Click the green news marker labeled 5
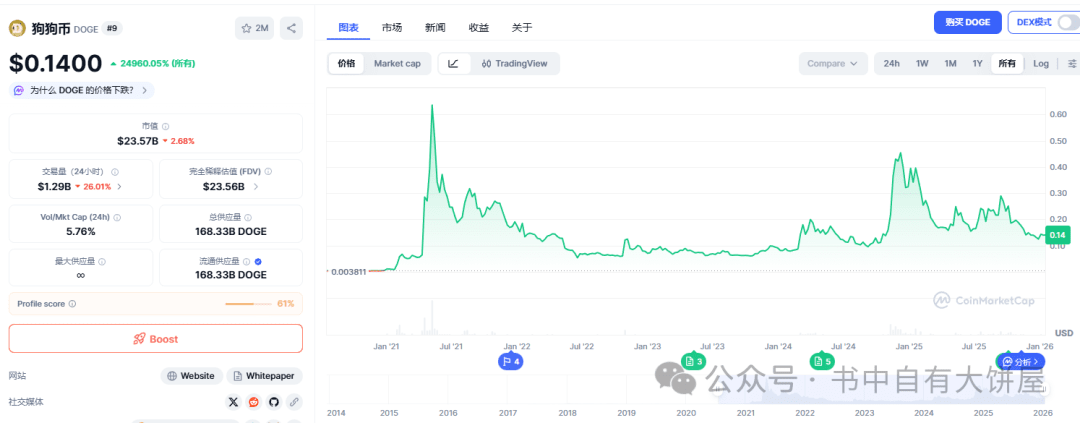The image size is (1080, 423). [821, 360]
